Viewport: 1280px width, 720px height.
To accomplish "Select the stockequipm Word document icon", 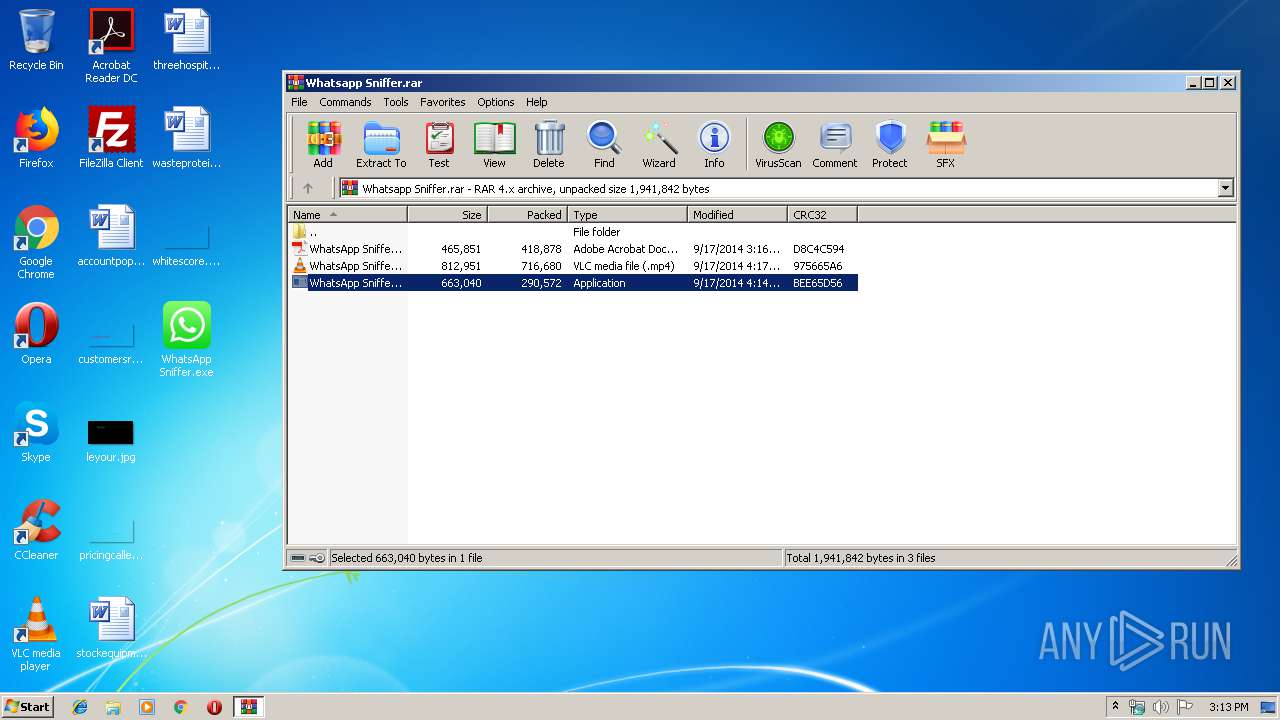I will [111, 628].
